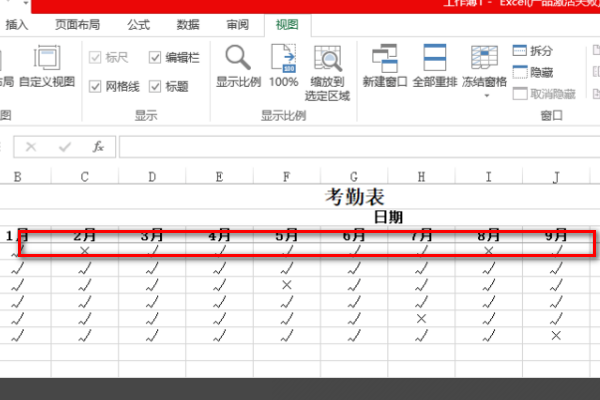Select column J header
Viewport: 600px width, 400px height.
coord(556,177)
